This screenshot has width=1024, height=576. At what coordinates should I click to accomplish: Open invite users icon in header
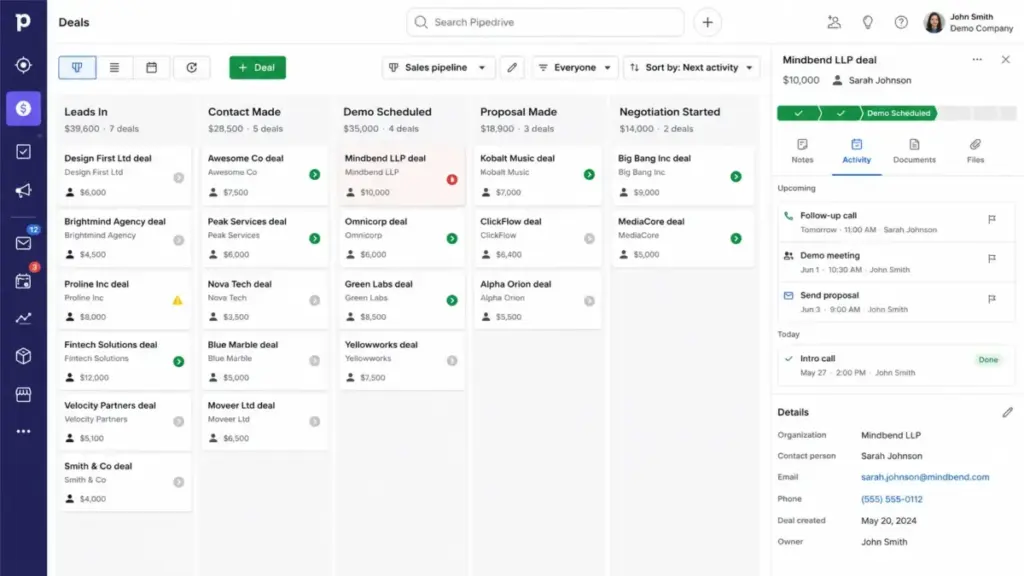tap(834, 22)
